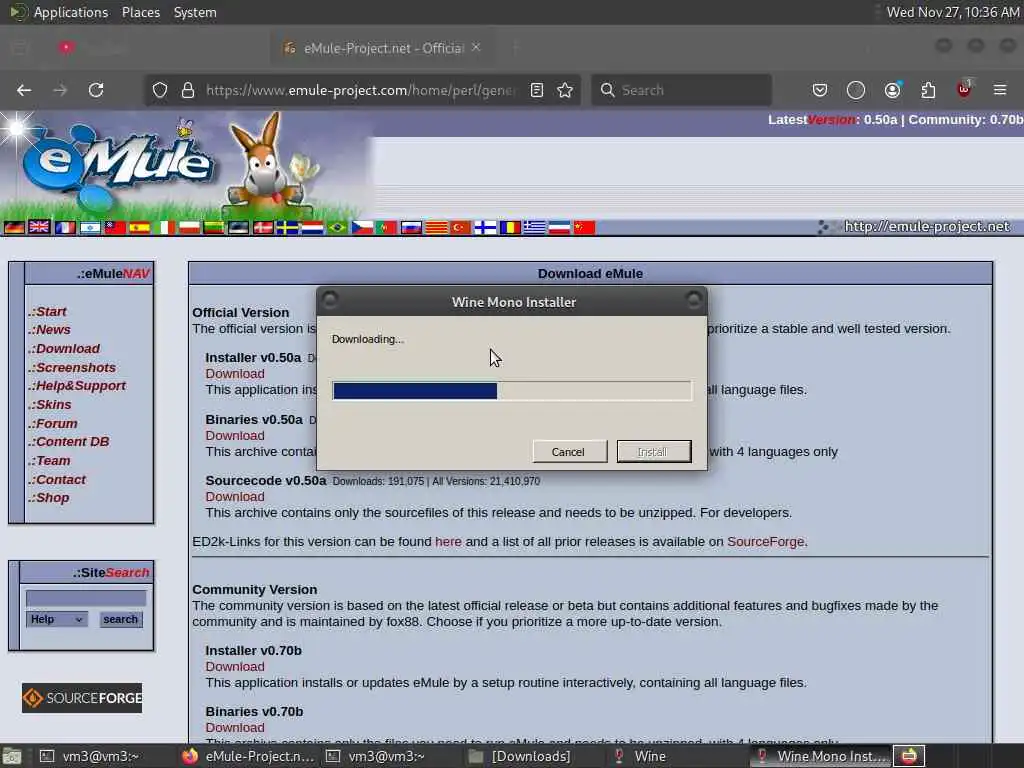Open the ED2k-Links 'here' link

tap(448, 542)
